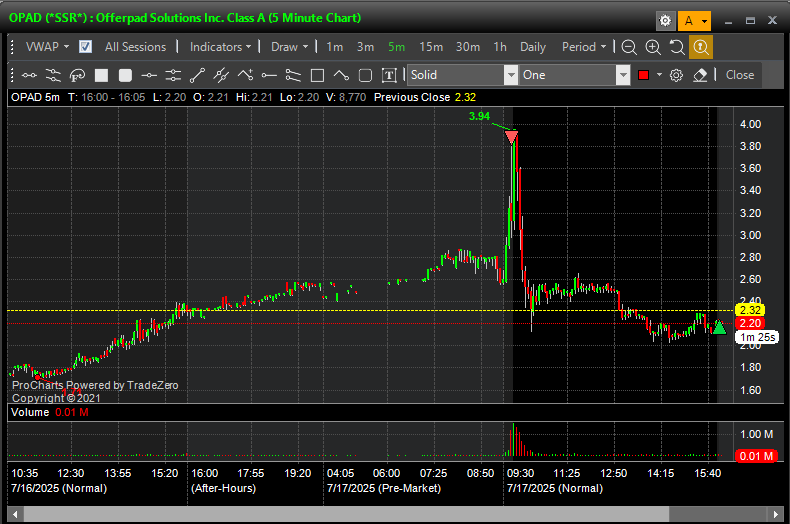Select the two diverging rays tool

pyautogui.click(x=293, y=76)
